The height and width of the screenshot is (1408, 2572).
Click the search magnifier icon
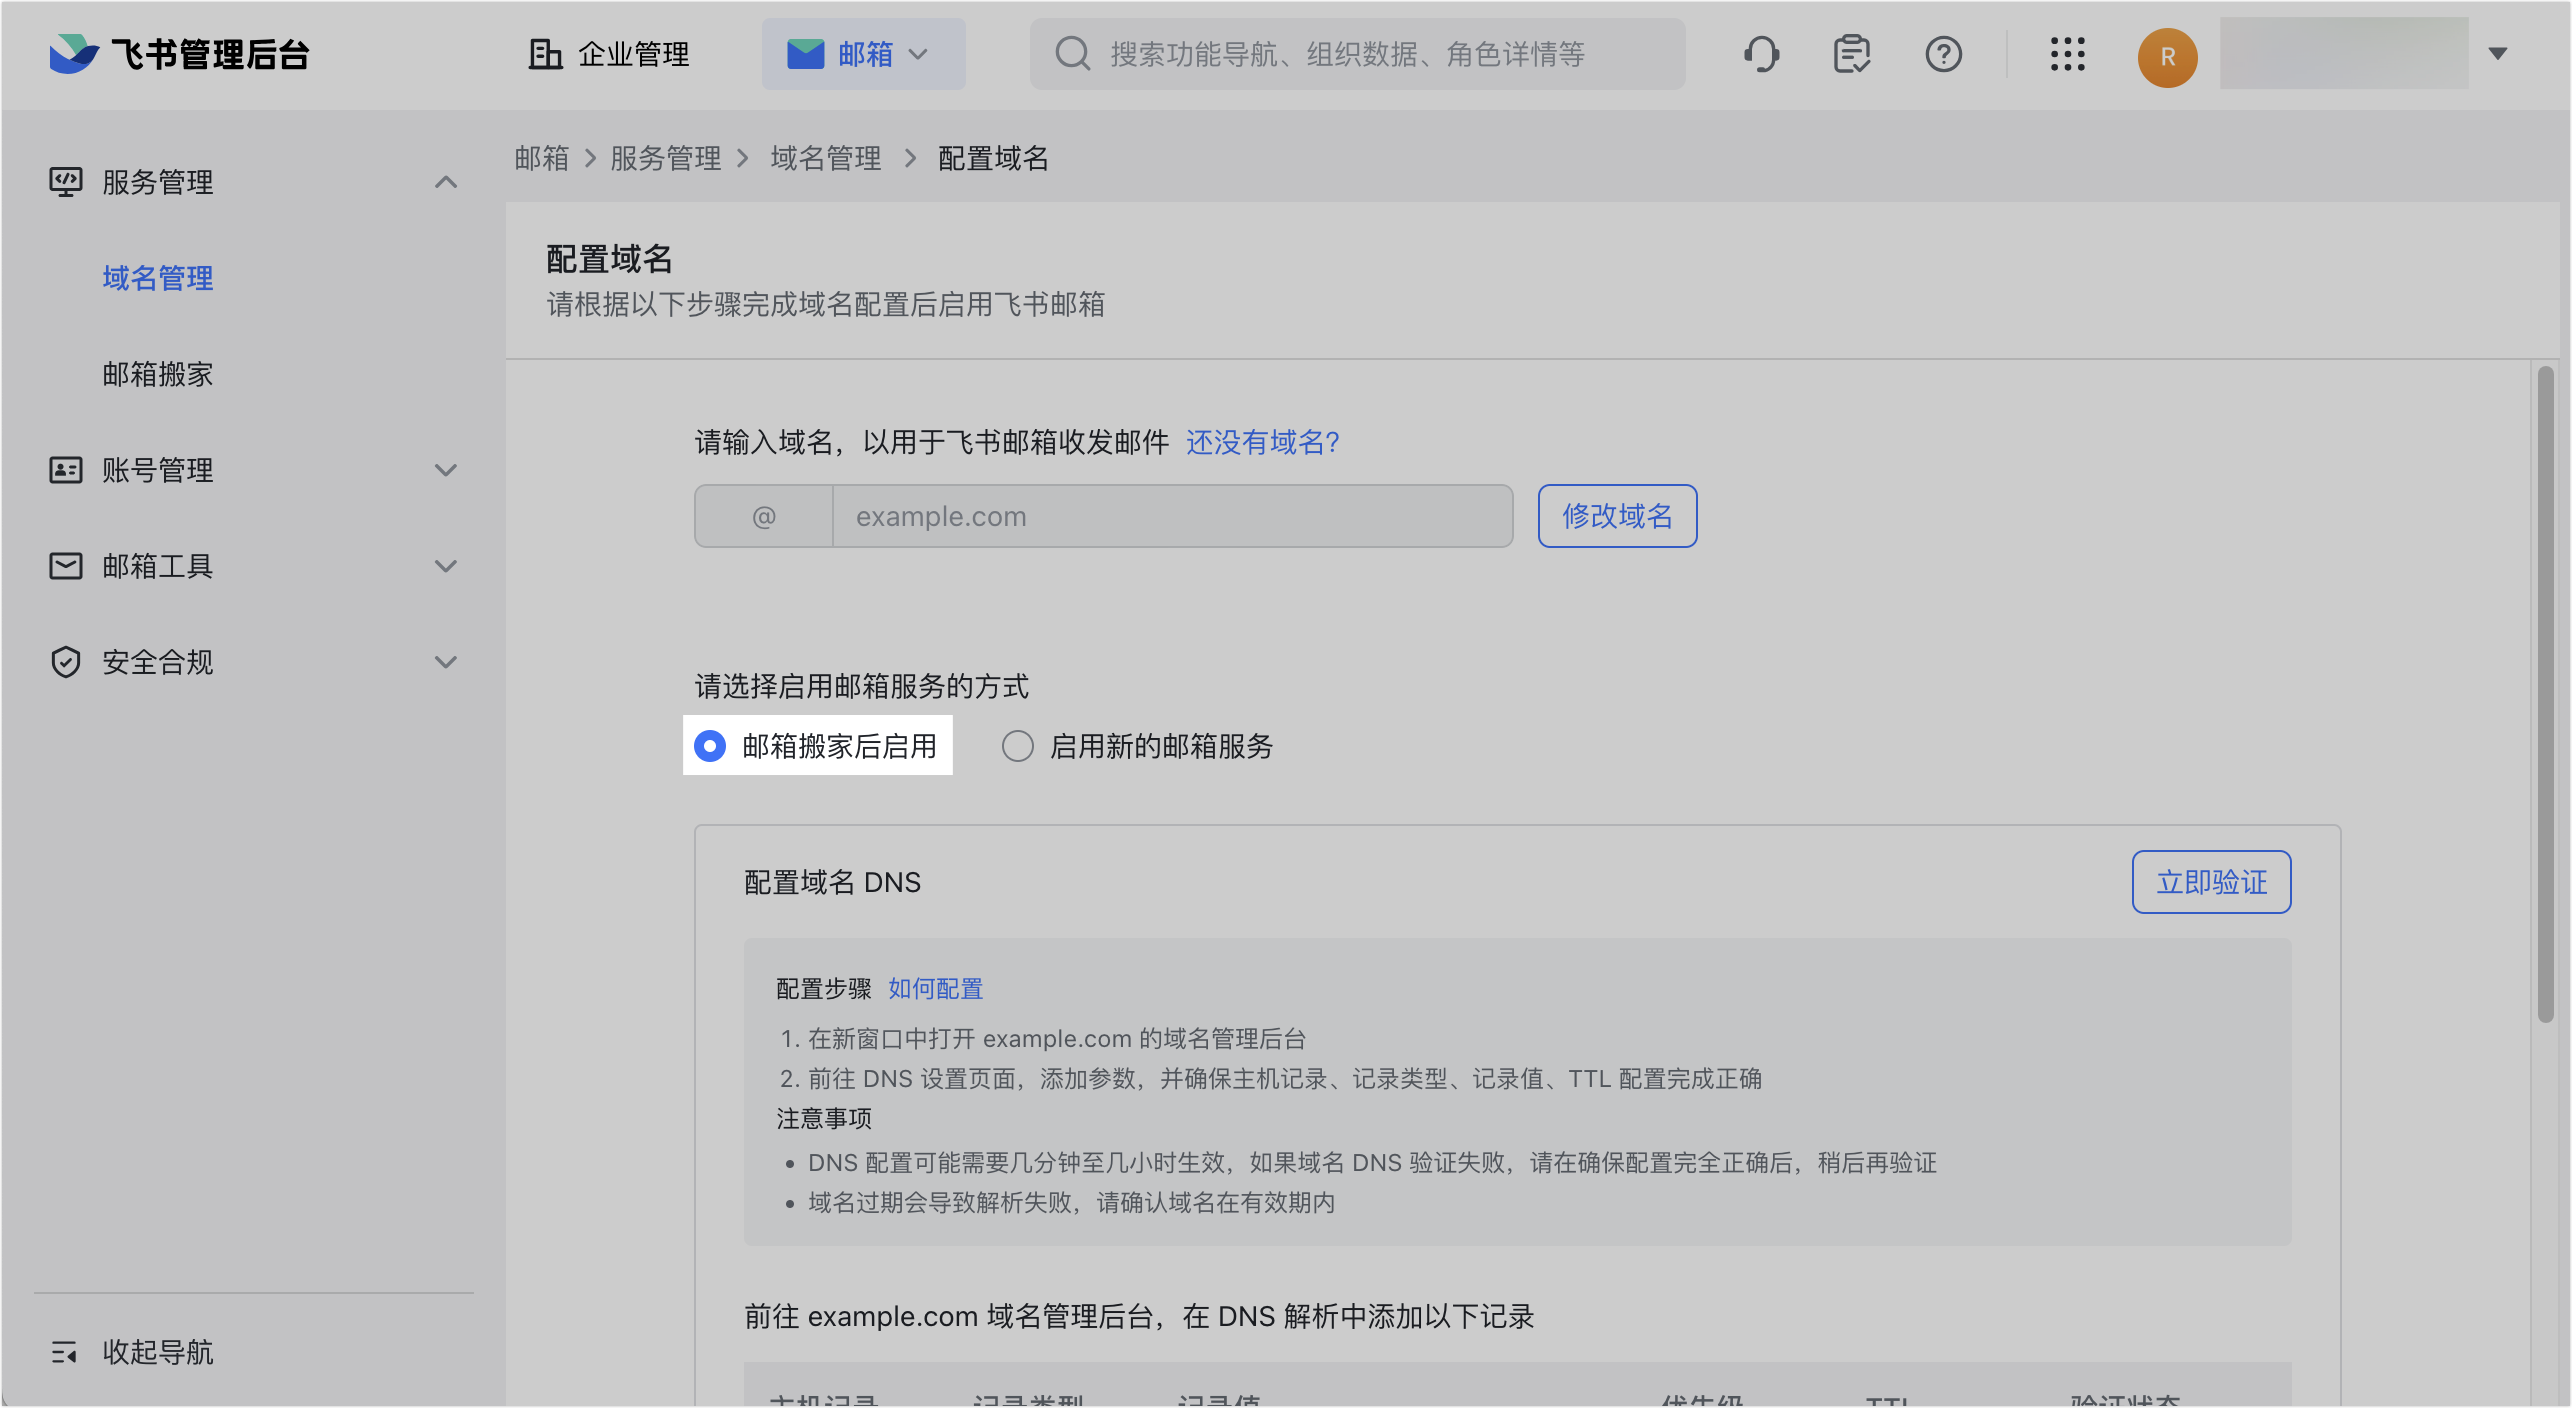pos(1073,54)
